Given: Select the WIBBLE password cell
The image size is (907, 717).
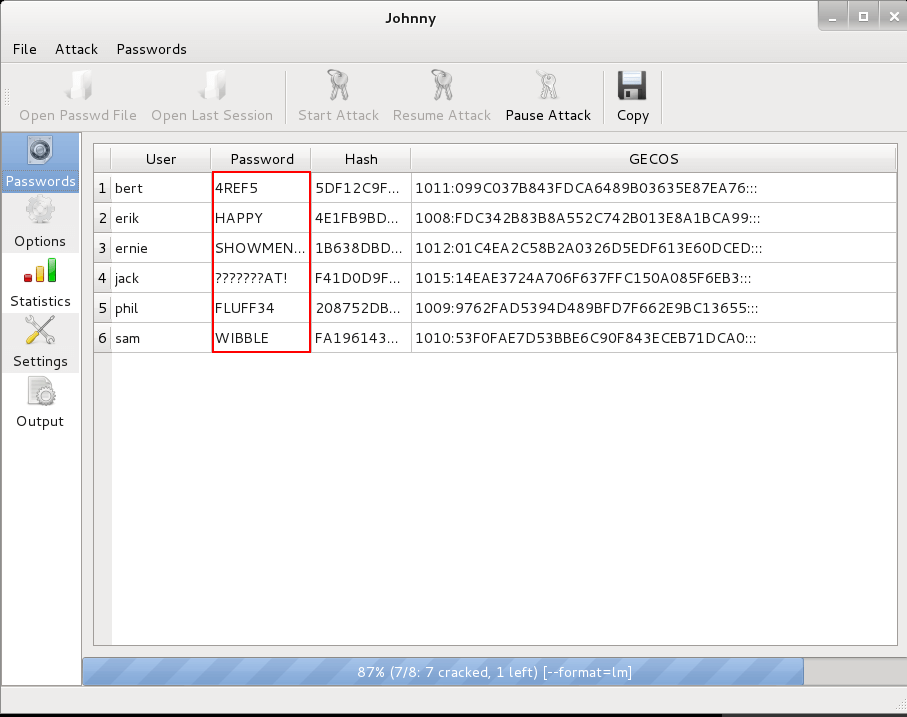Looking at the screenshot, I should [261, 338].
